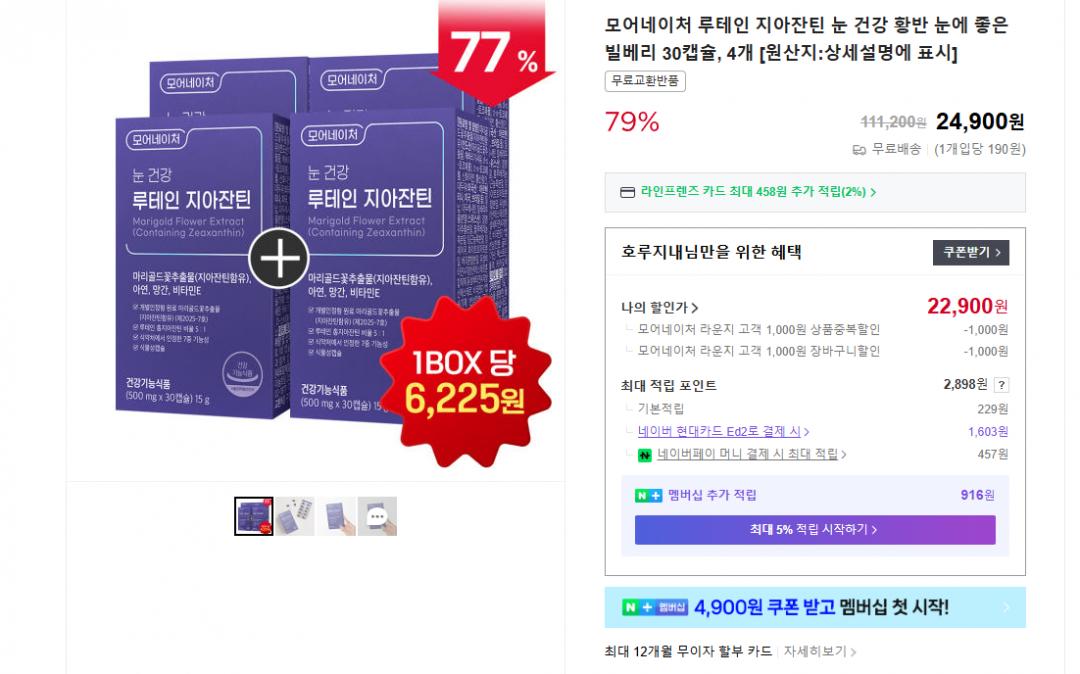Expand the 4,900원 쿠폰 banner arrow

(1006, 607)
